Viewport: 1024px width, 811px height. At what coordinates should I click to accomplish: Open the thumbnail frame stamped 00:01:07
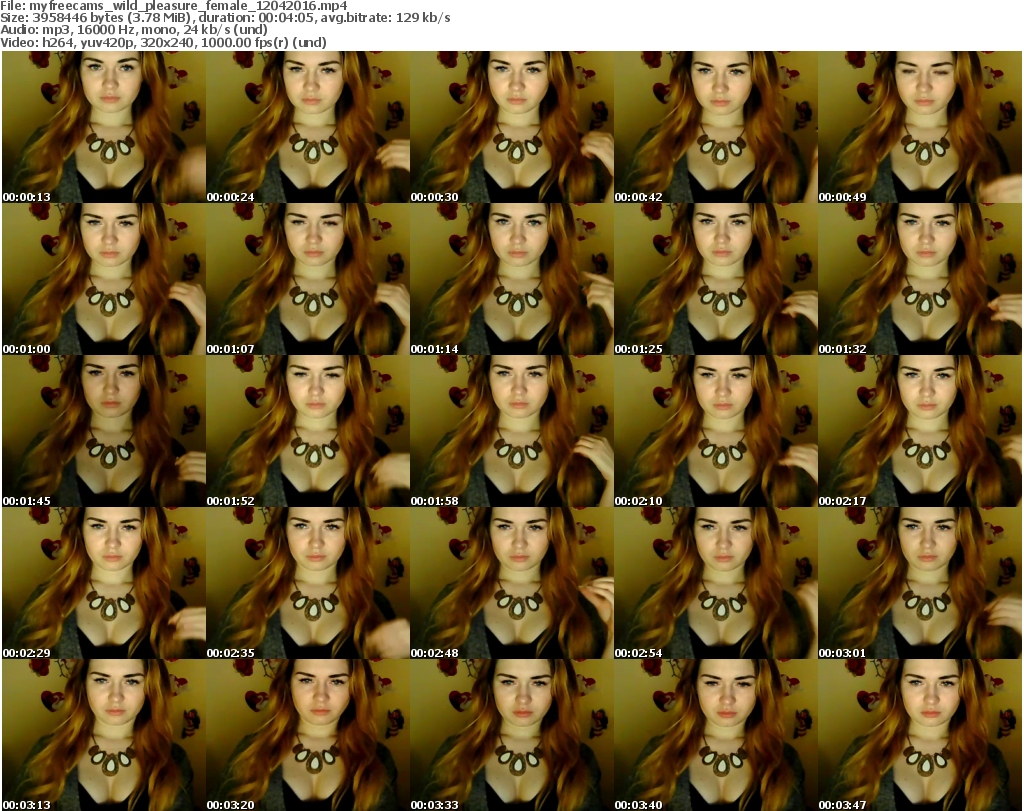[x=308, y=279]
